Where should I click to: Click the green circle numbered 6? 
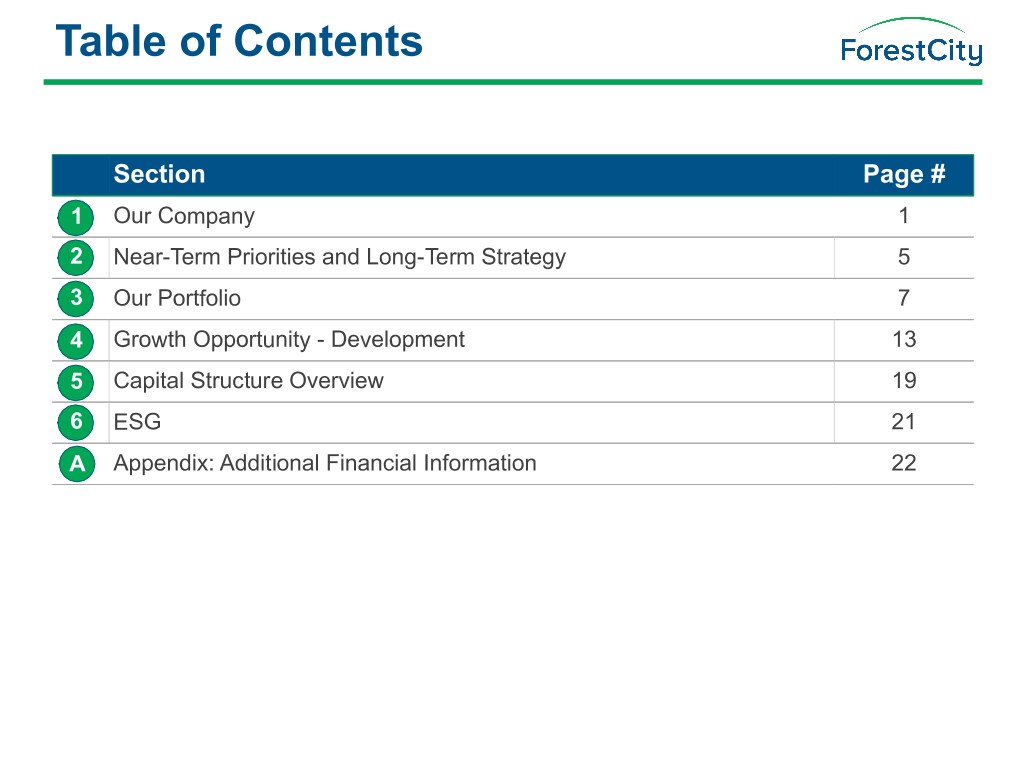click(x=76, y=422)
